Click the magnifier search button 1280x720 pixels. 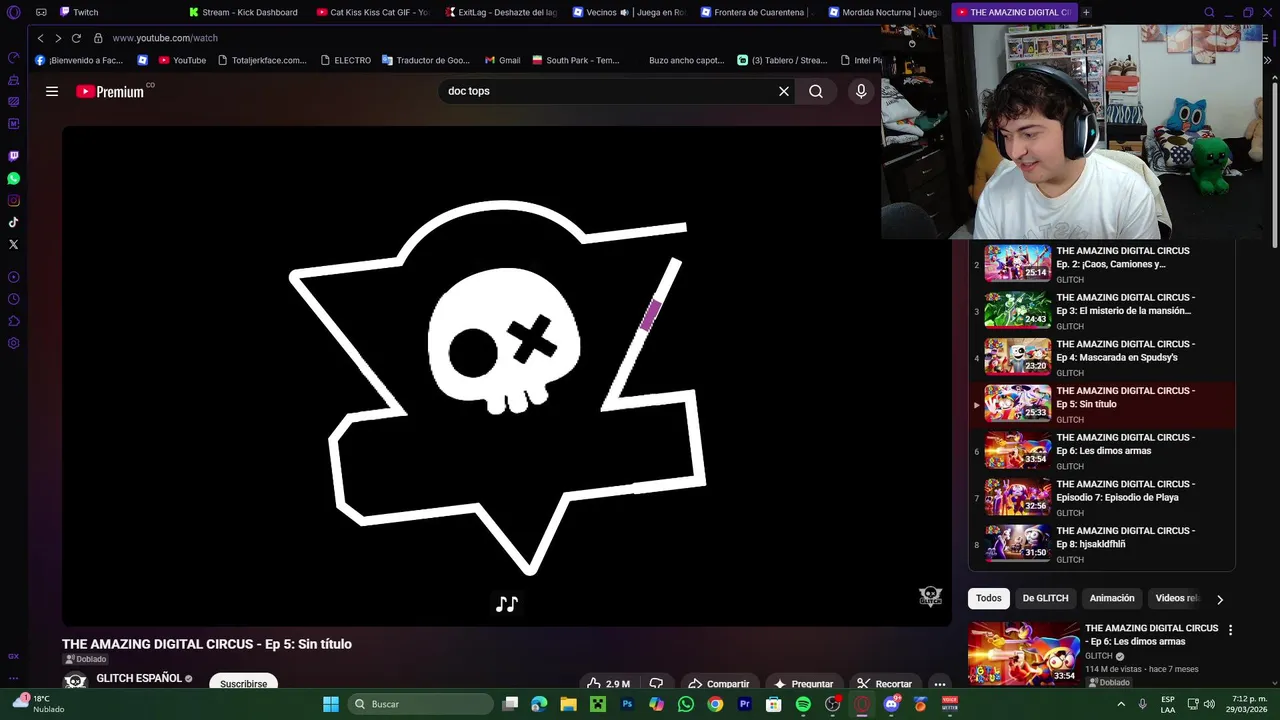[816, 91]
